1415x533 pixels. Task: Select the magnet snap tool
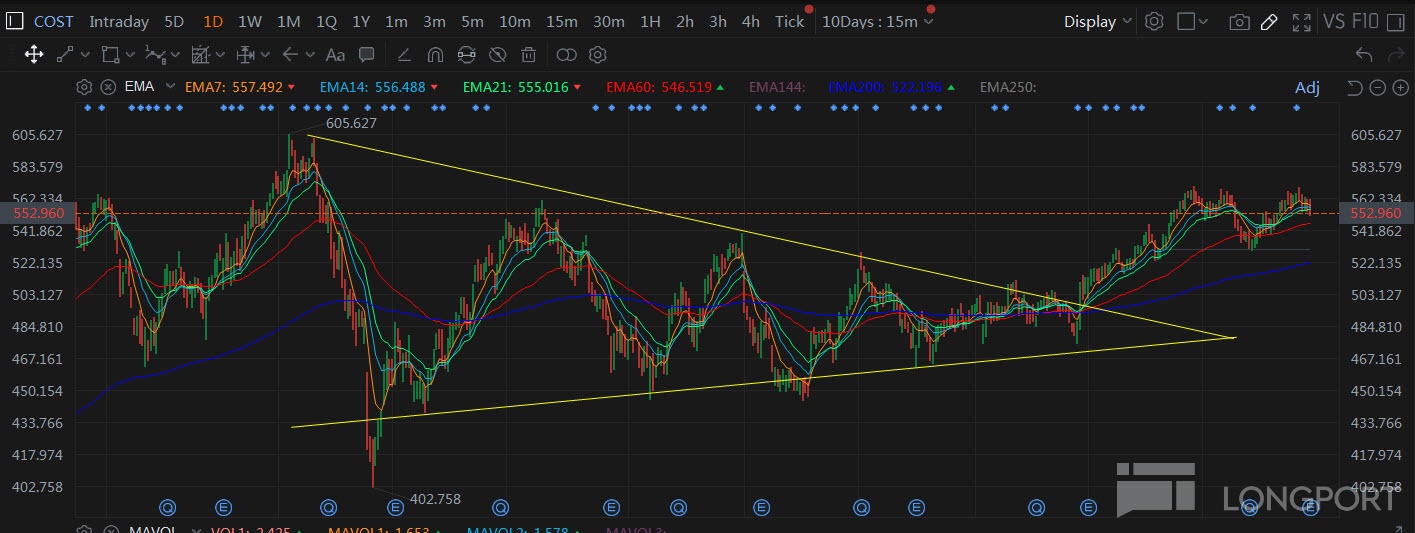pyautogui.click(x=435, y=55)
